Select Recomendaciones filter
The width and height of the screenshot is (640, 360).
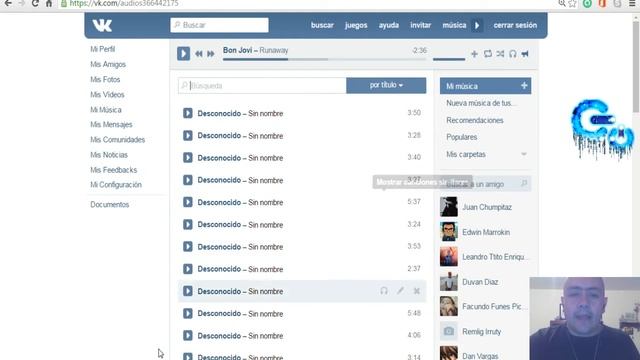[475, 120]
